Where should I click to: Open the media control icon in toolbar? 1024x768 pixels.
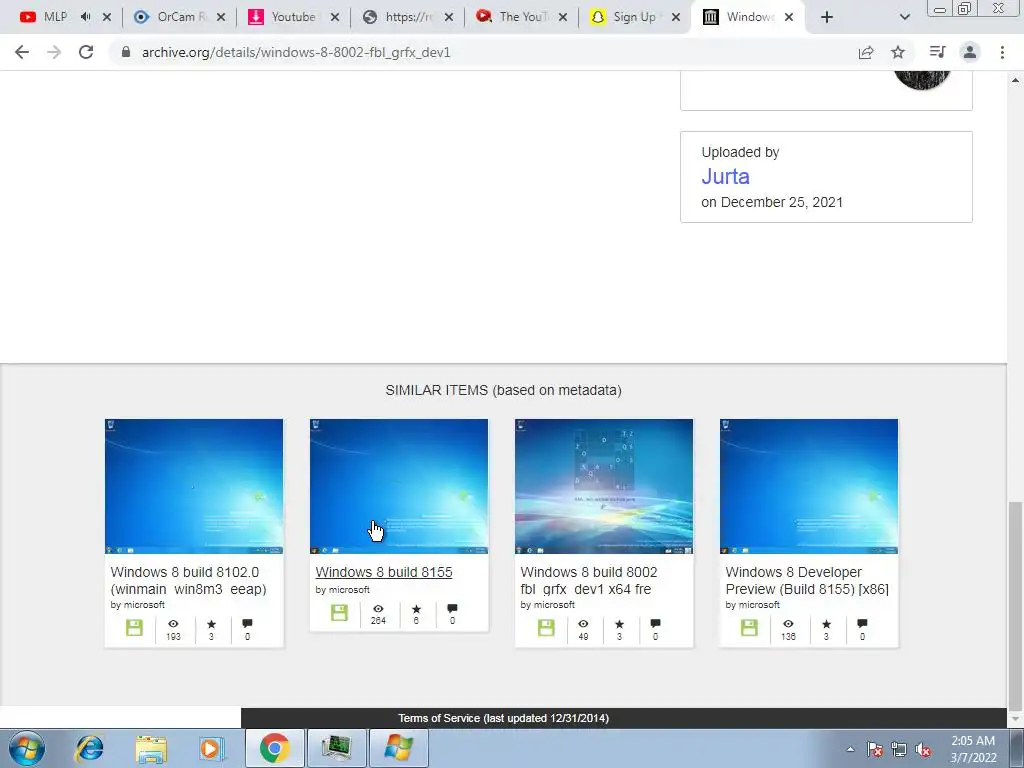[937, 52]
